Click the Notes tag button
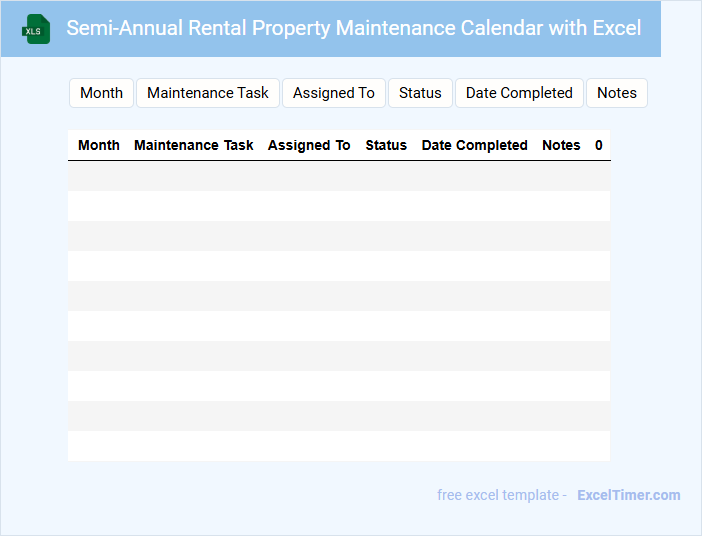Image resolution: width=702 pixels, height=536 pixels. tap(617, 93)
